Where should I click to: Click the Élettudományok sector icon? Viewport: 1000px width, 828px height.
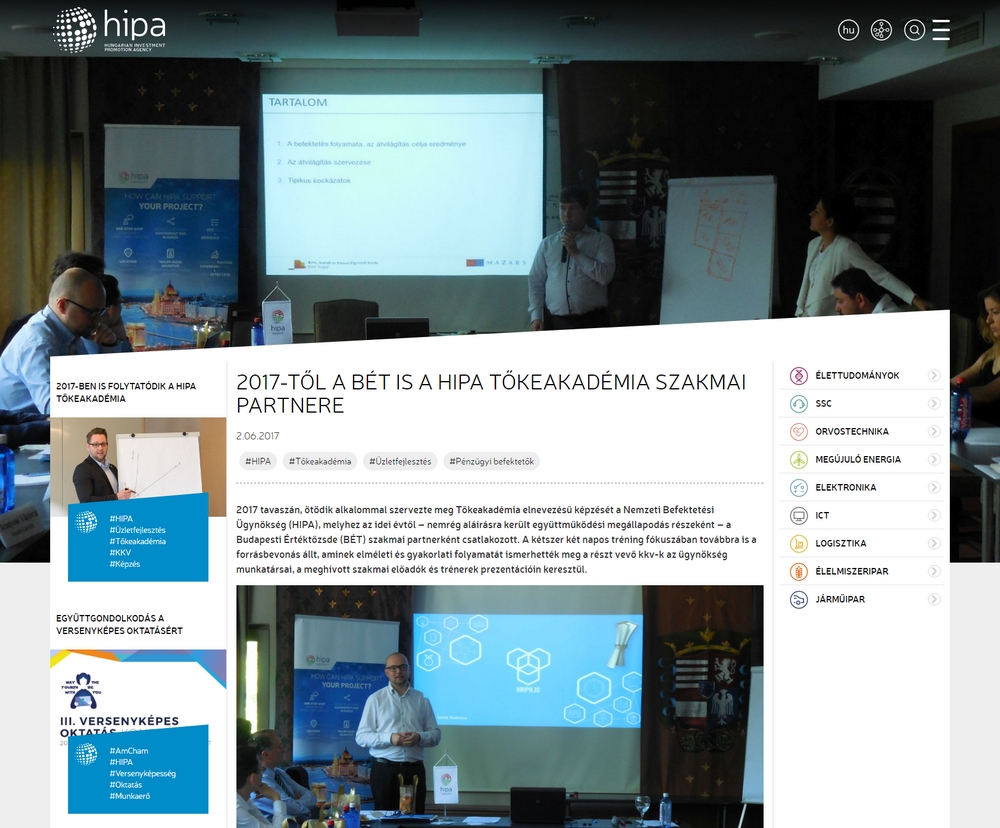coord(798,376)
